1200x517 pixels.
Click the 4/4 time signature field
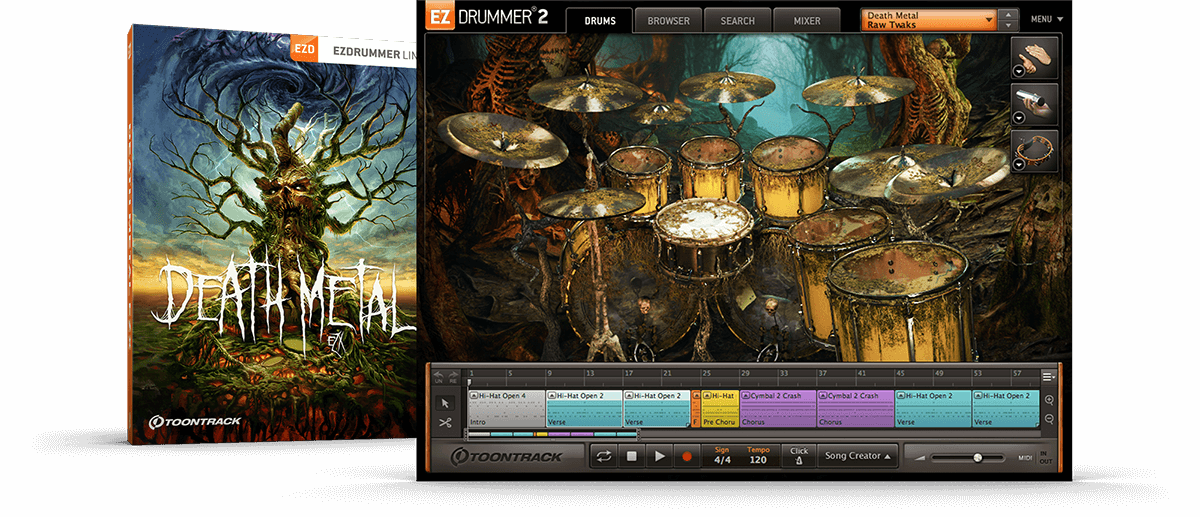722,456
